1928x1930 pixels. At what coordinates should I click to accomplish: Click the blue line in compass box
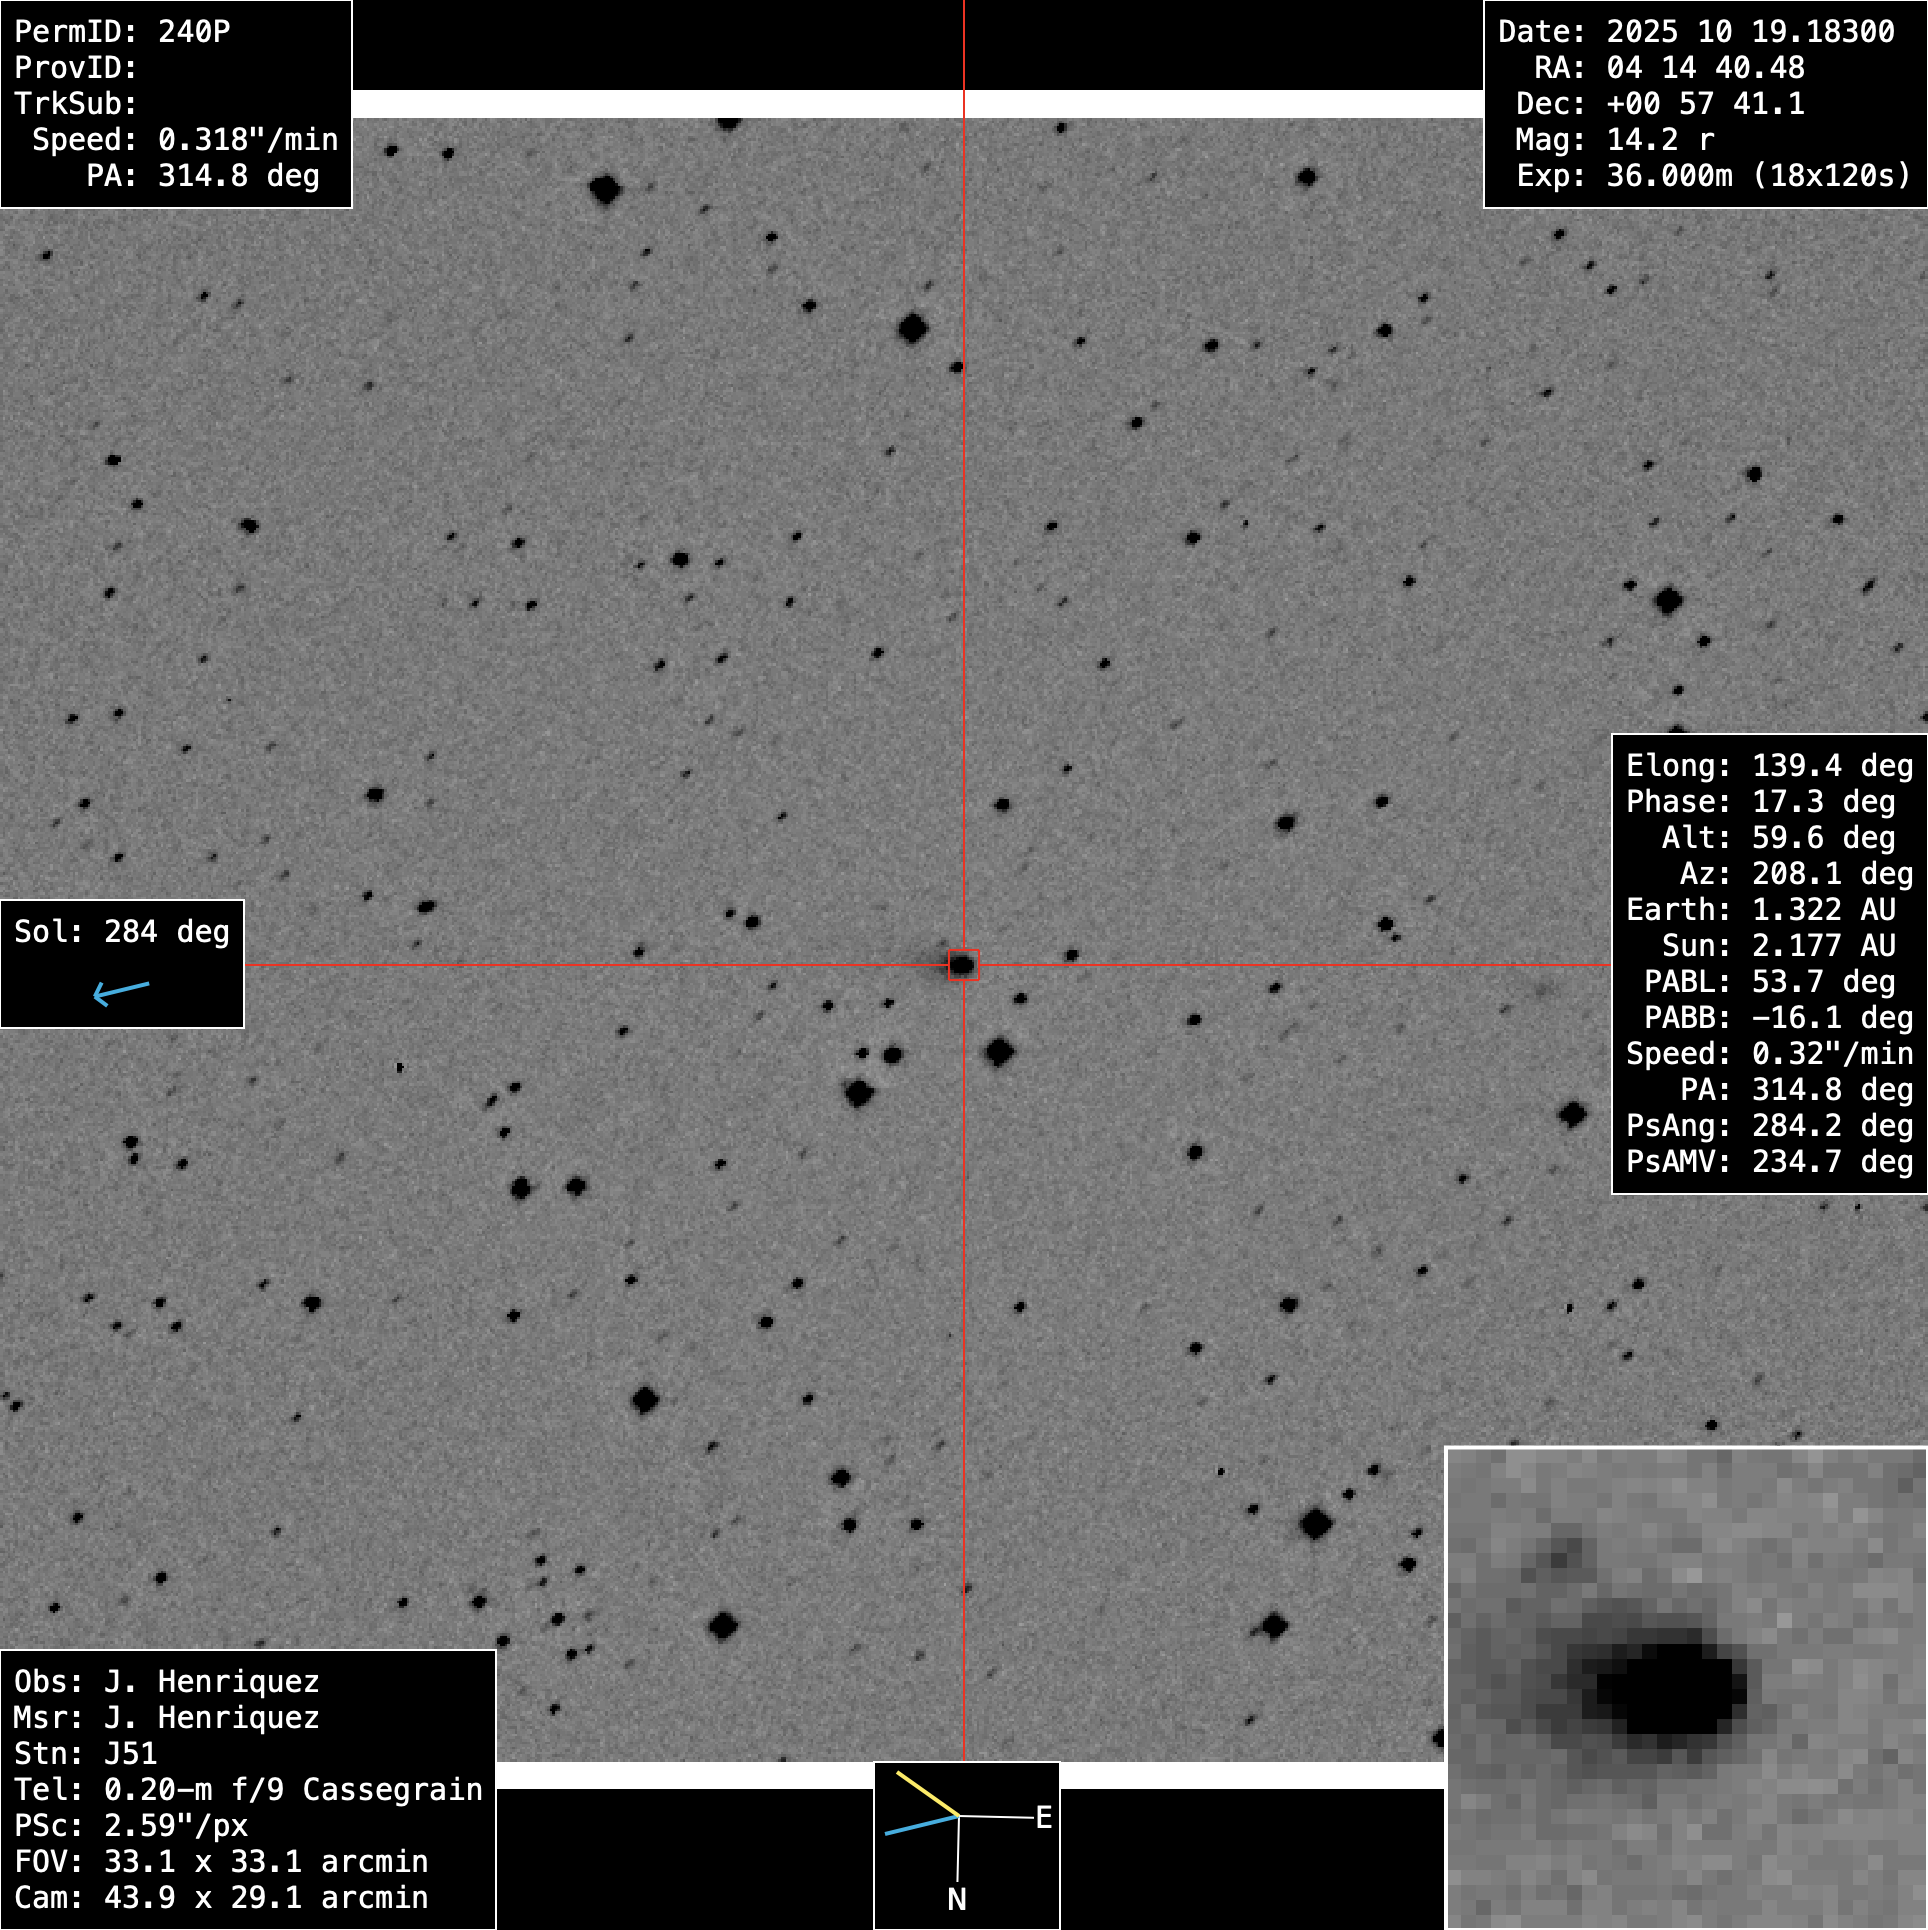click(921, 1825)
